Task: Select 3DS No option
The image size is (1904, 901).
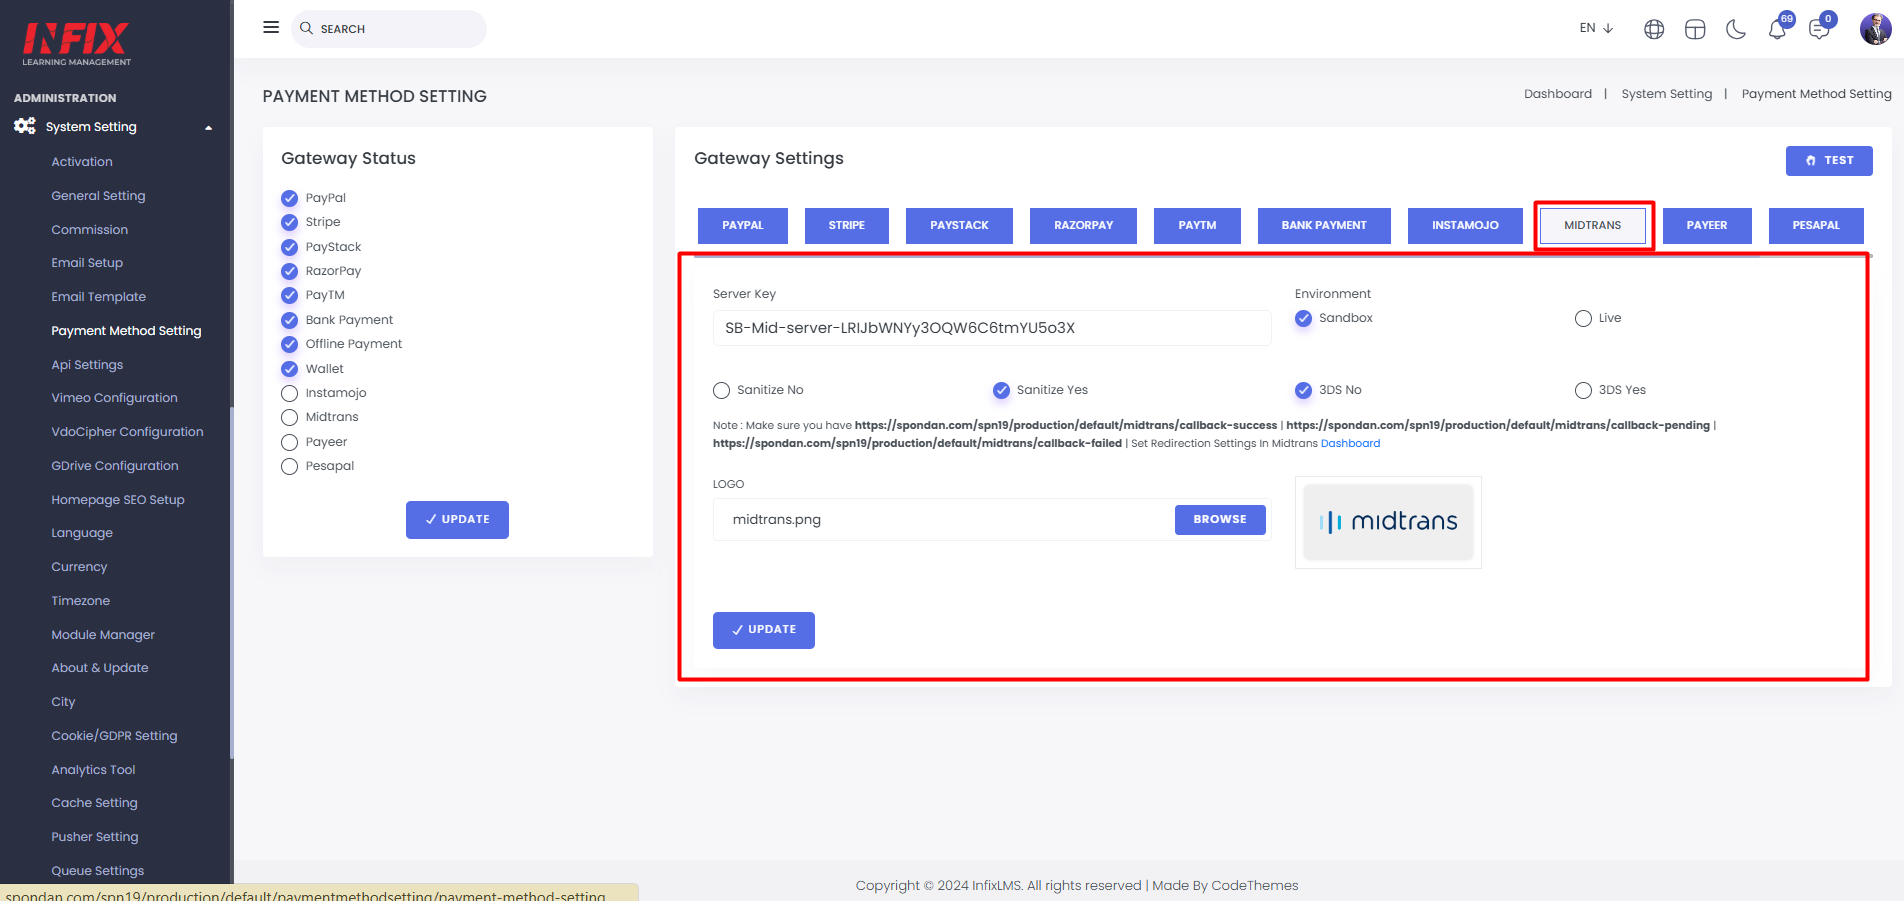Action: click(1303, 390)
